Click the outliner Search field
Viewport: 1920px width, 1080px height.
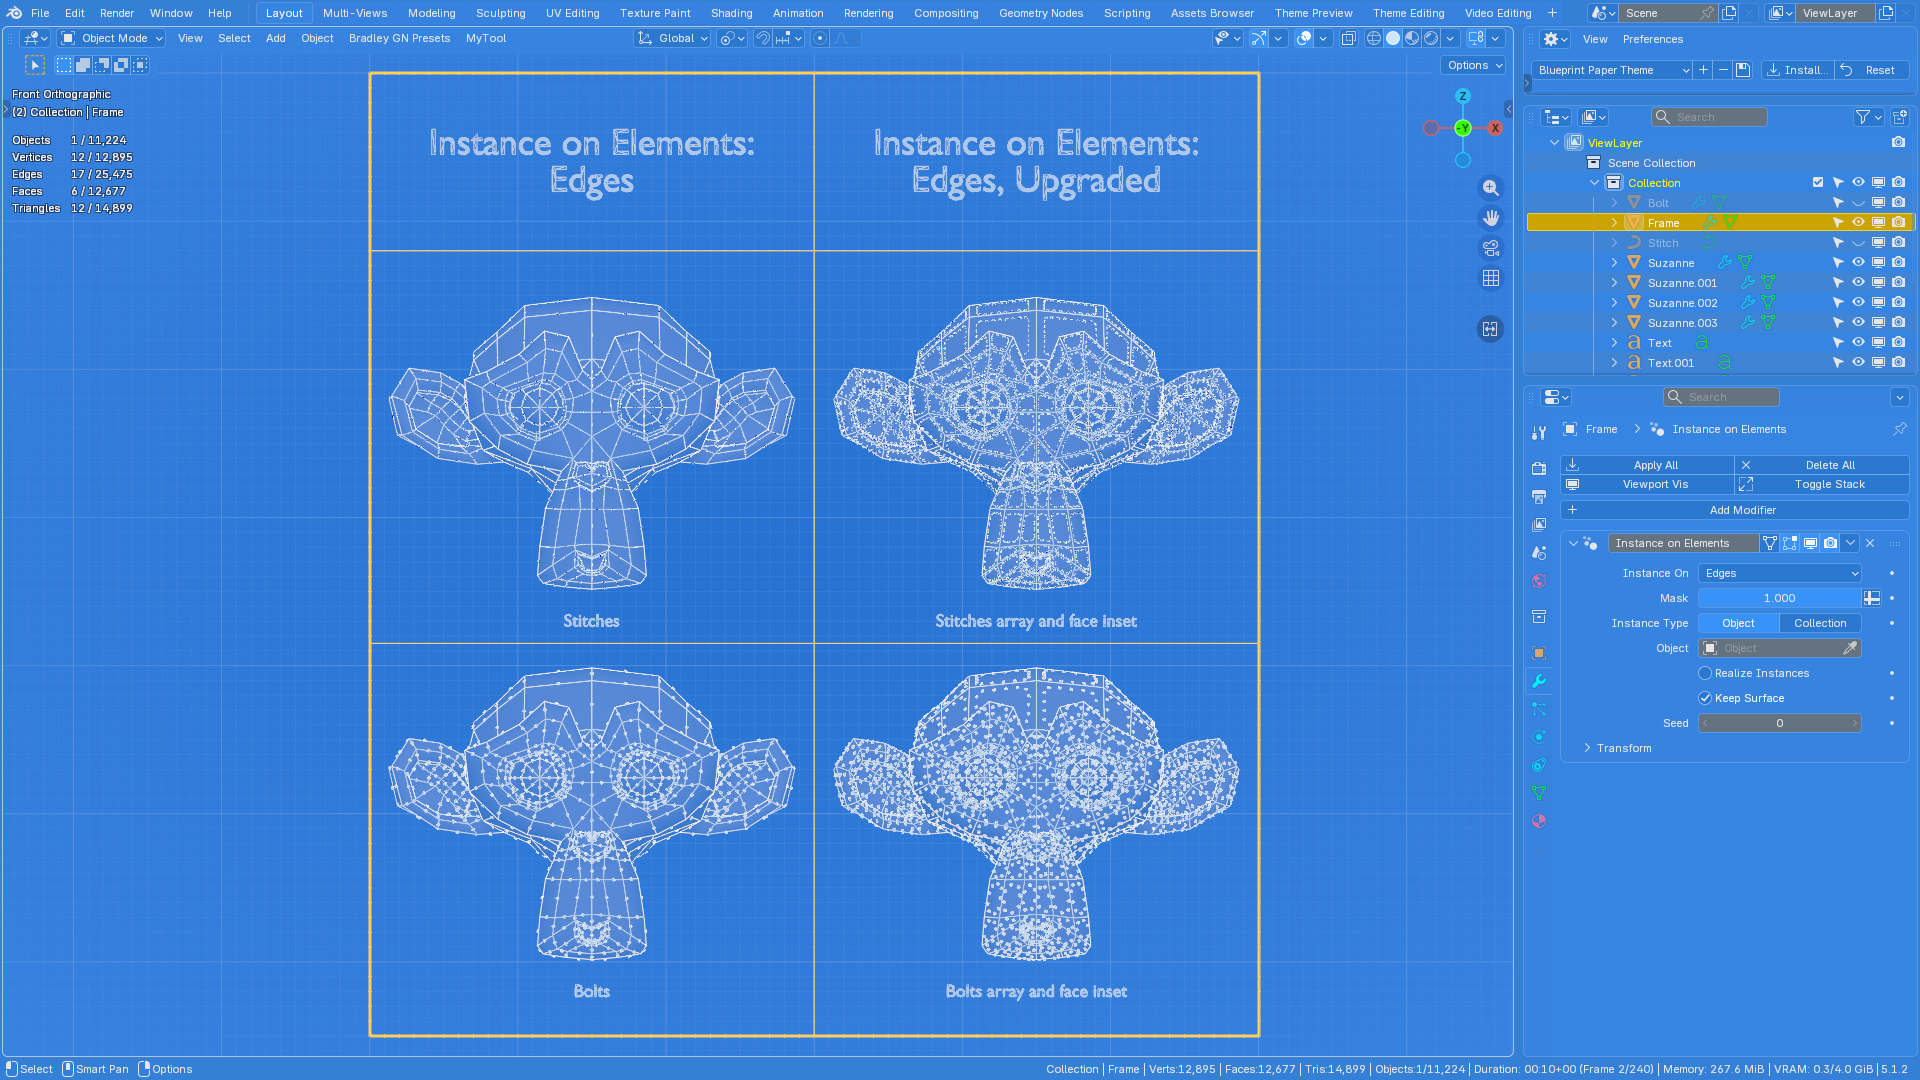(1709, 117)
